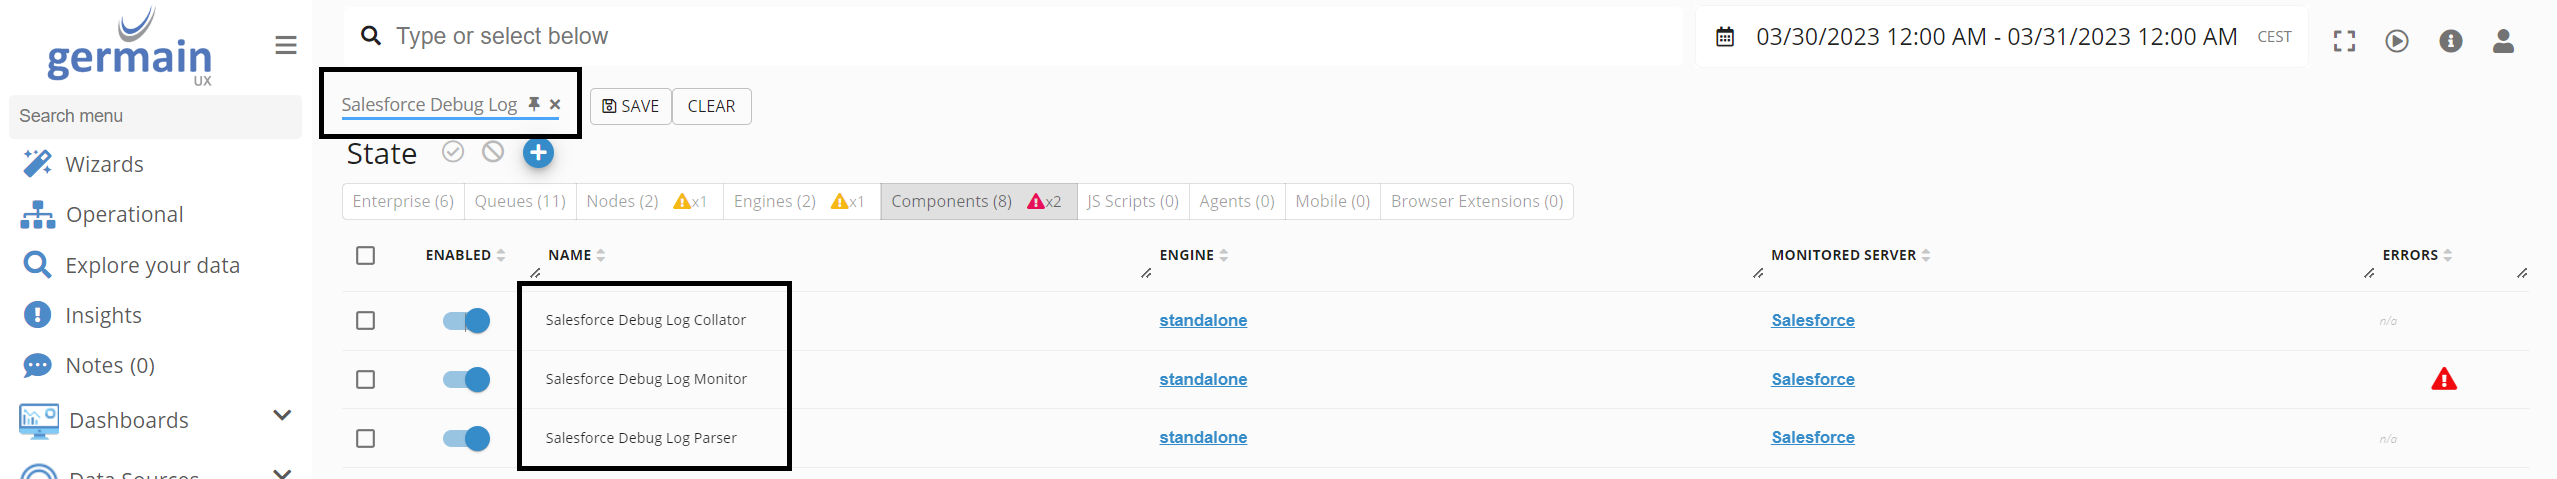Open the Nodes (2) tab
Screen dimensions: 2557x479
[x=622, y=201]
